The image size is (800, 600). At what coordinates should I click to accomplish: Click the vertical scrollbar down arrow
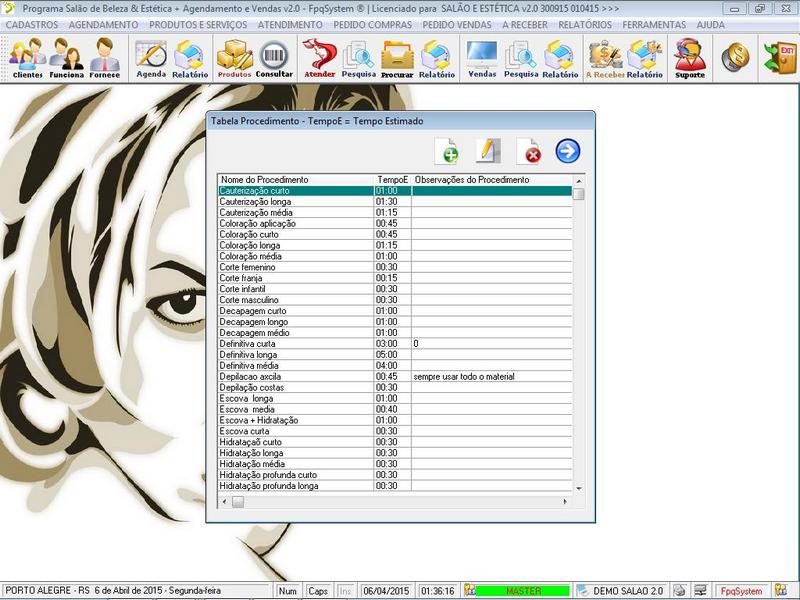[578, 488]
